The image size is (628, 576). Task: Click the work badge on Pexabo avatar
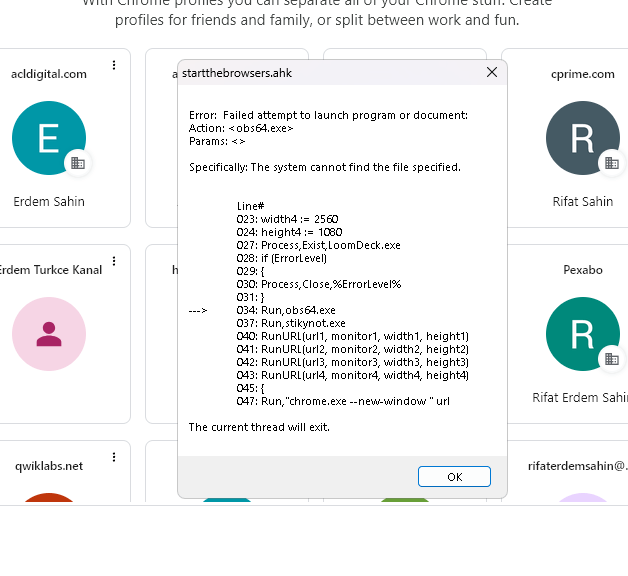[612, 359]
